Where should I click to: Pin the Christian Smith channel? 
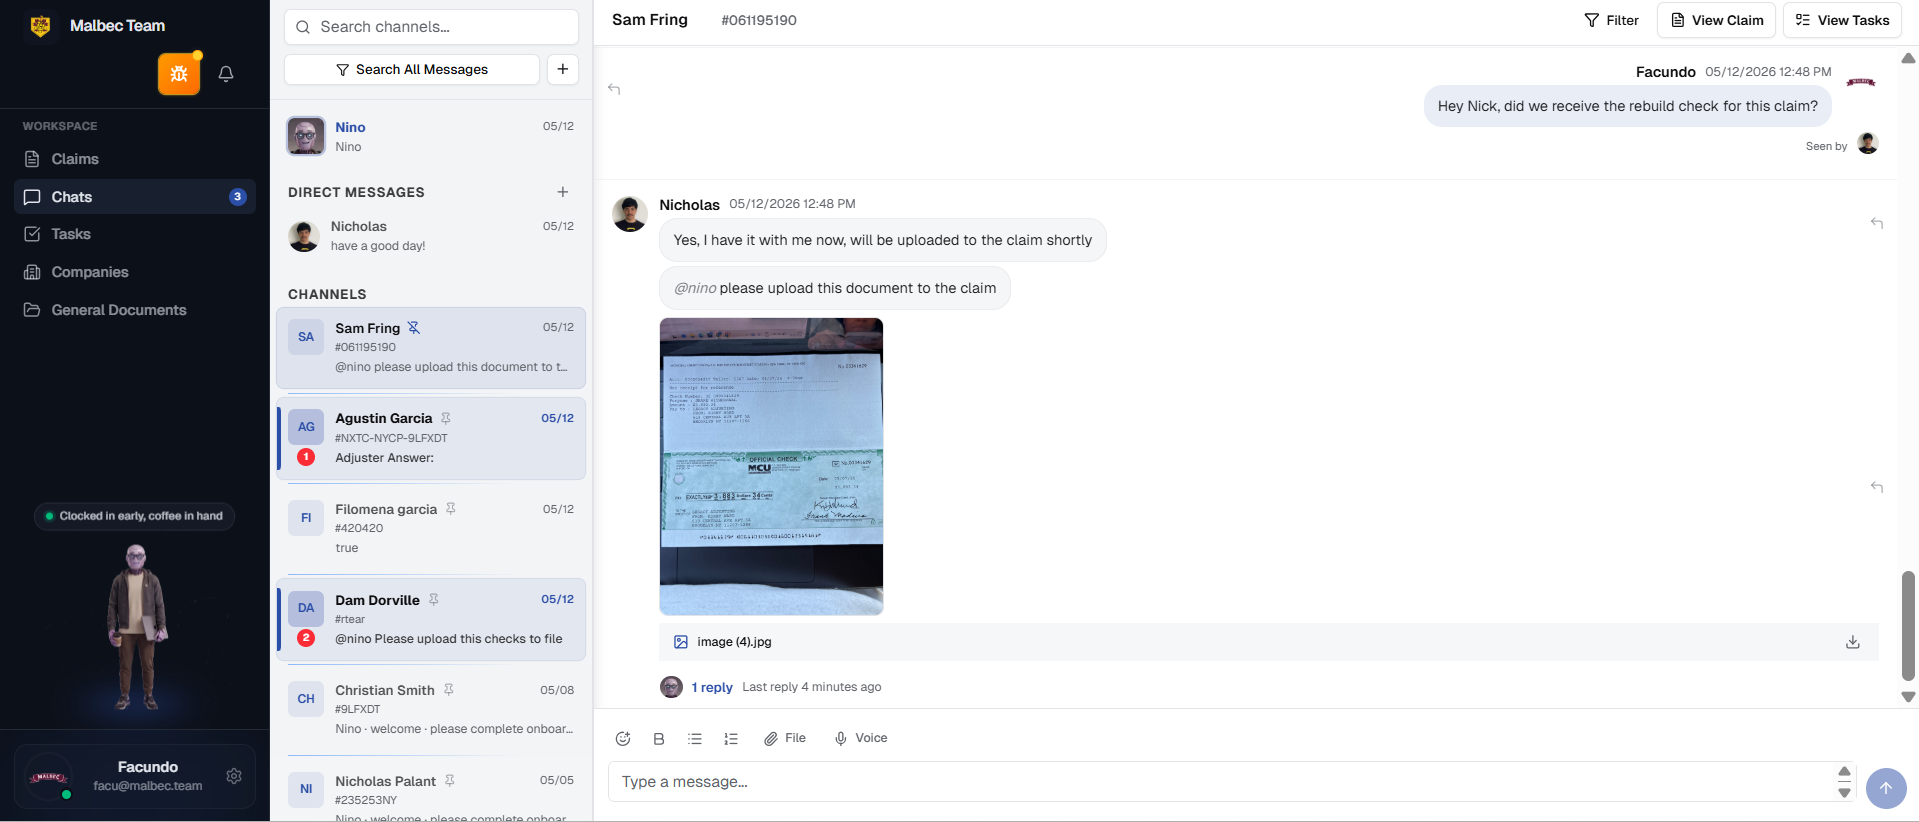(449, 690)
